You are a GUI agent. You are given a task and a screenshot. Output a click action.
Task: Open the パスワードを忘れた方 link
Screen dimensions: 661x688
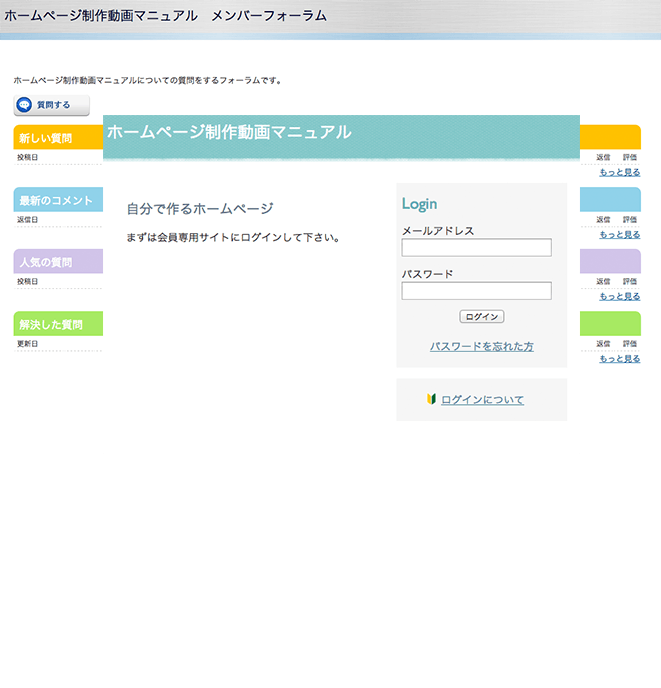tap(481, 347)
